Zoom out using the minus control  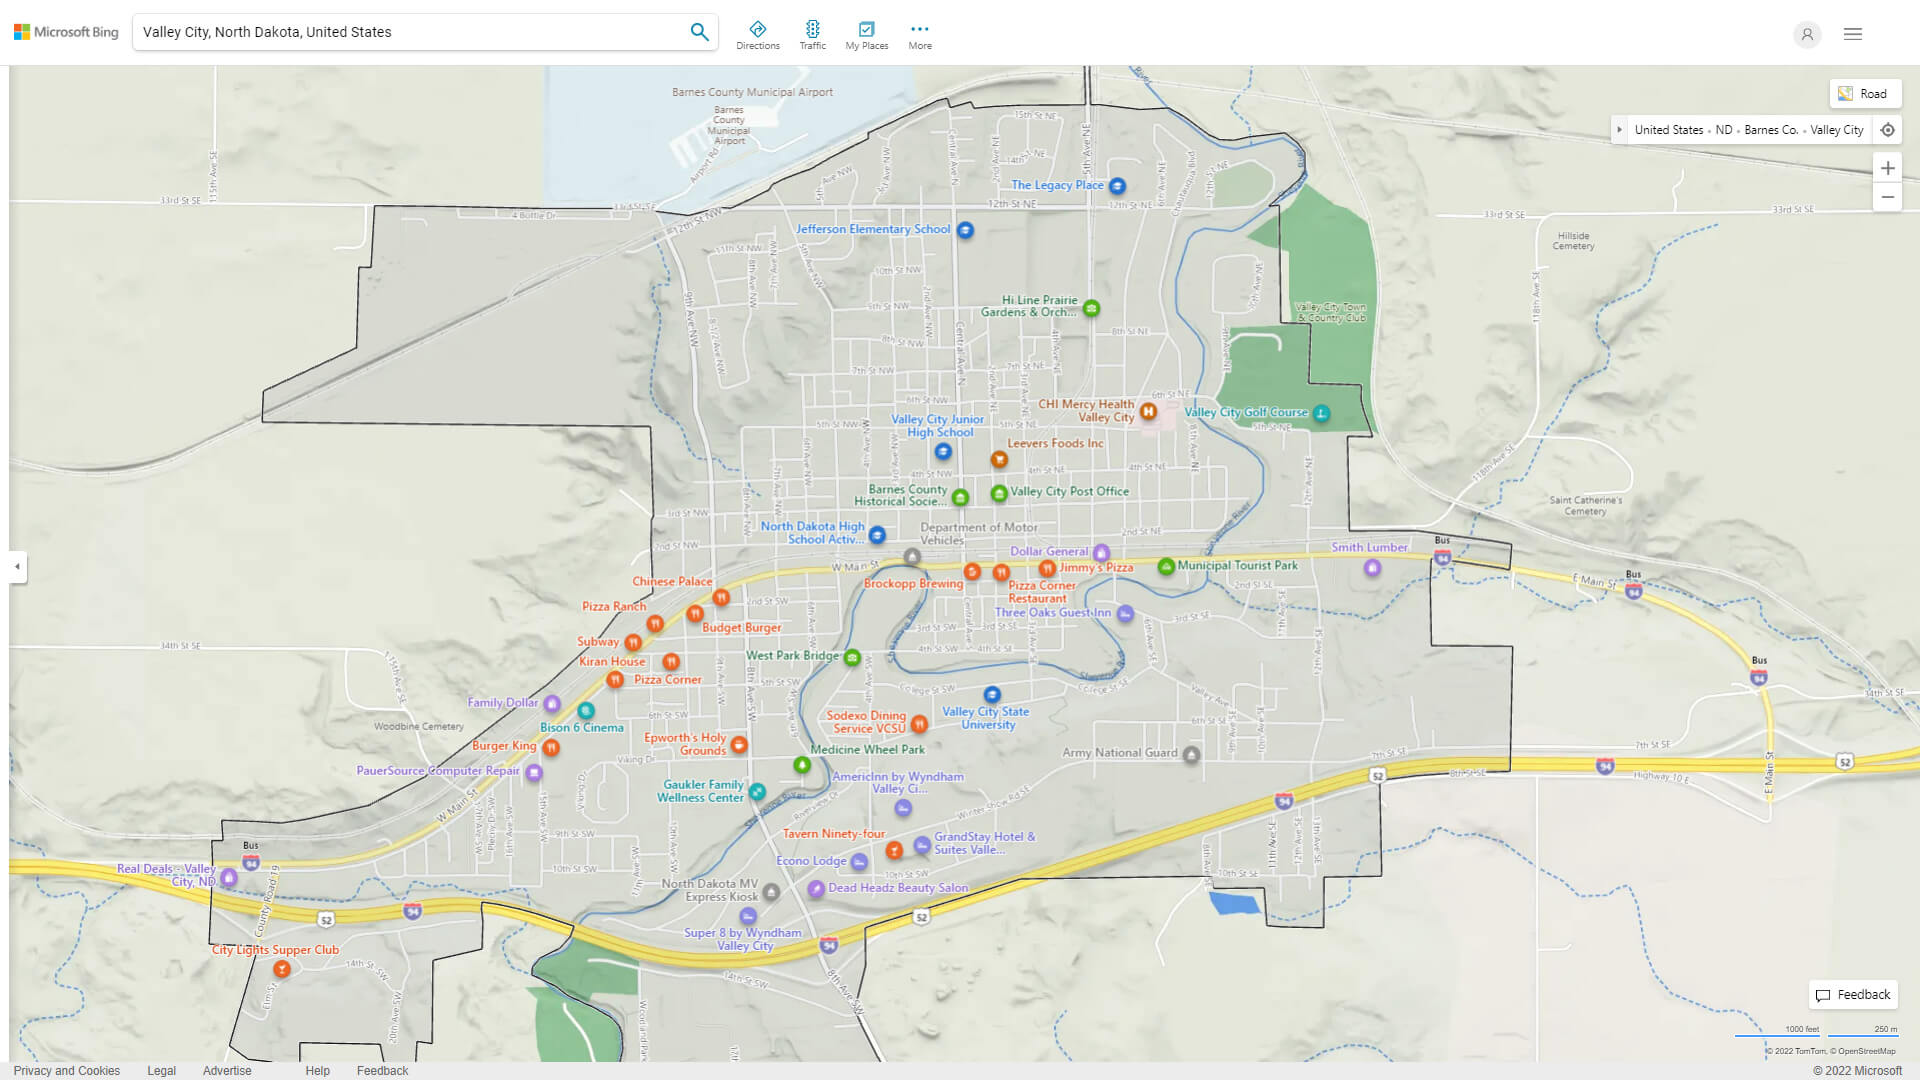pos(1888,197)
